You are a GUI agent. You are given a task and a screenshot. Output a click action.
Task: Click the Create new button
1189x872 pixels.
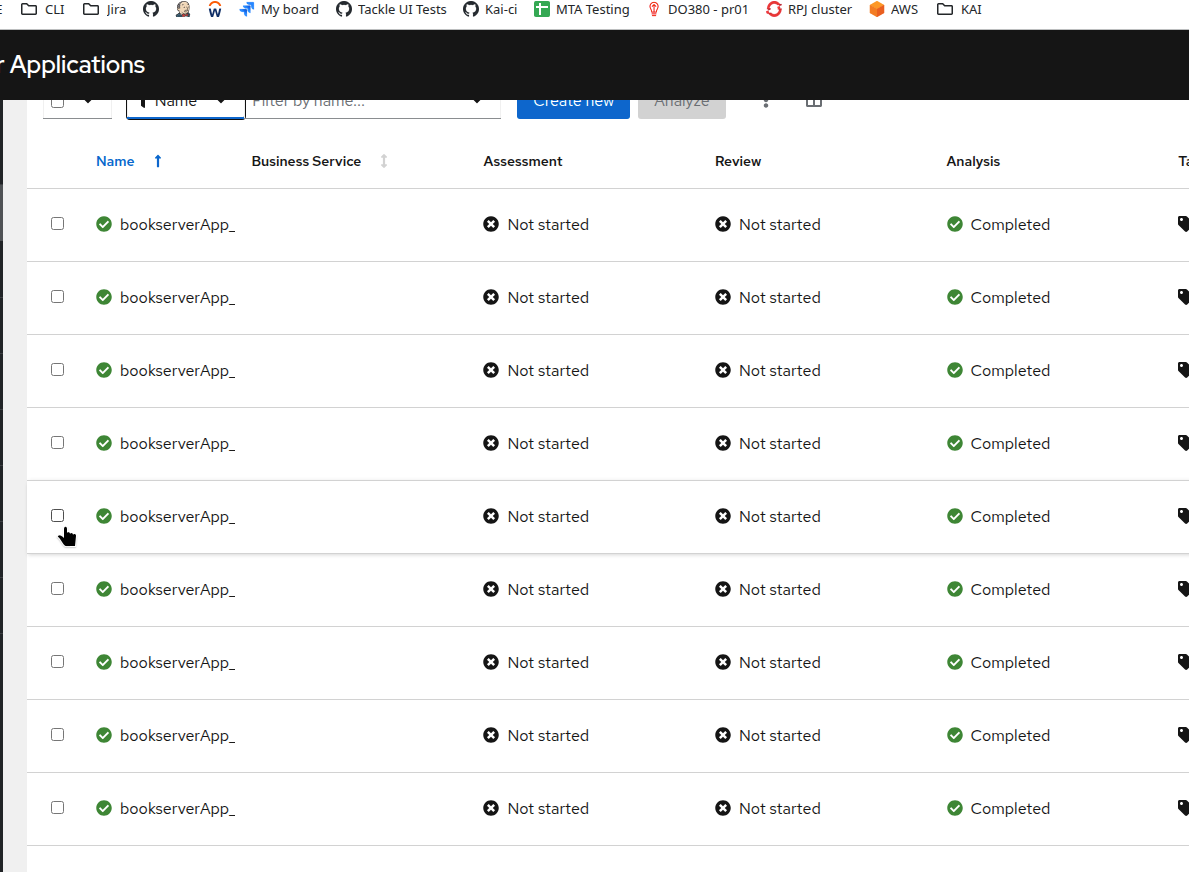point(573,103)
